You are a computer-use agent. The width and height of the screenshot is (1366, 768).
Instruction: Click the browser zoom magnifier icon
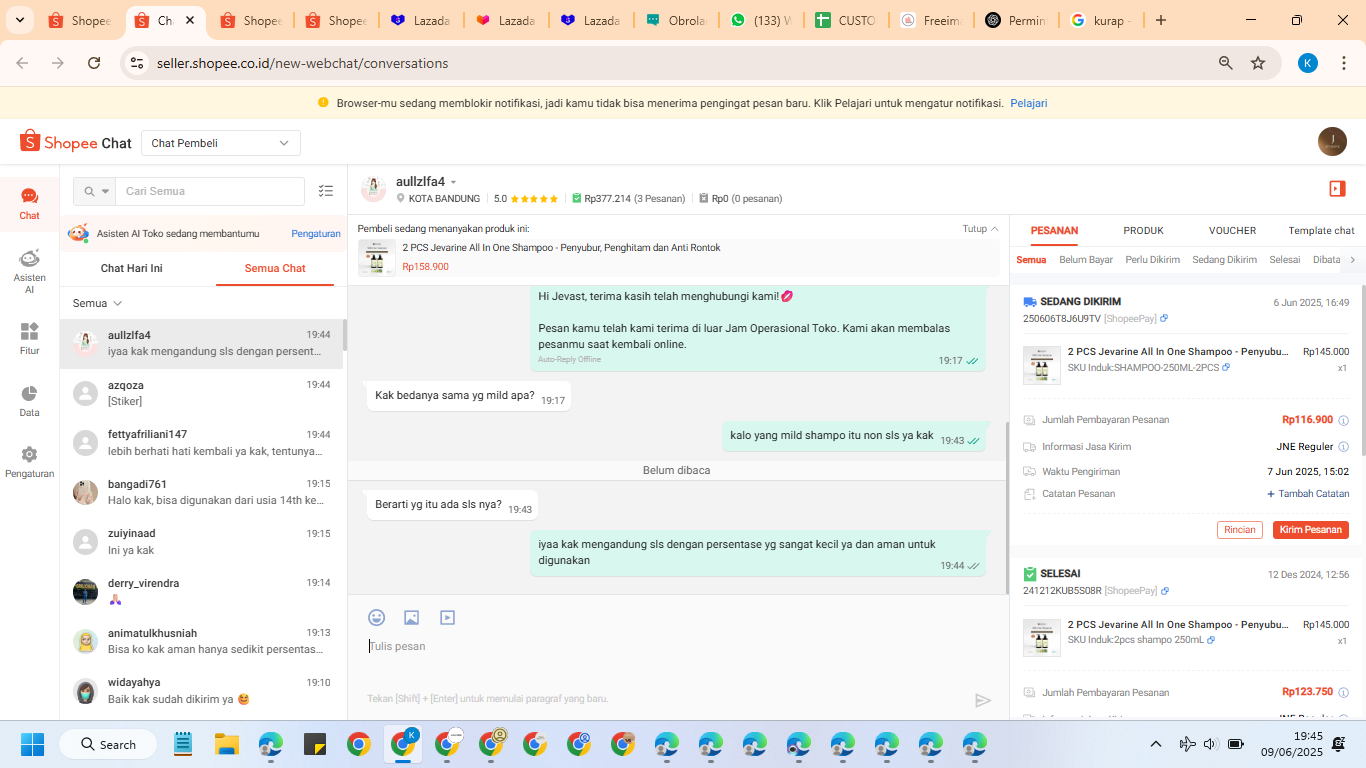1225,63
